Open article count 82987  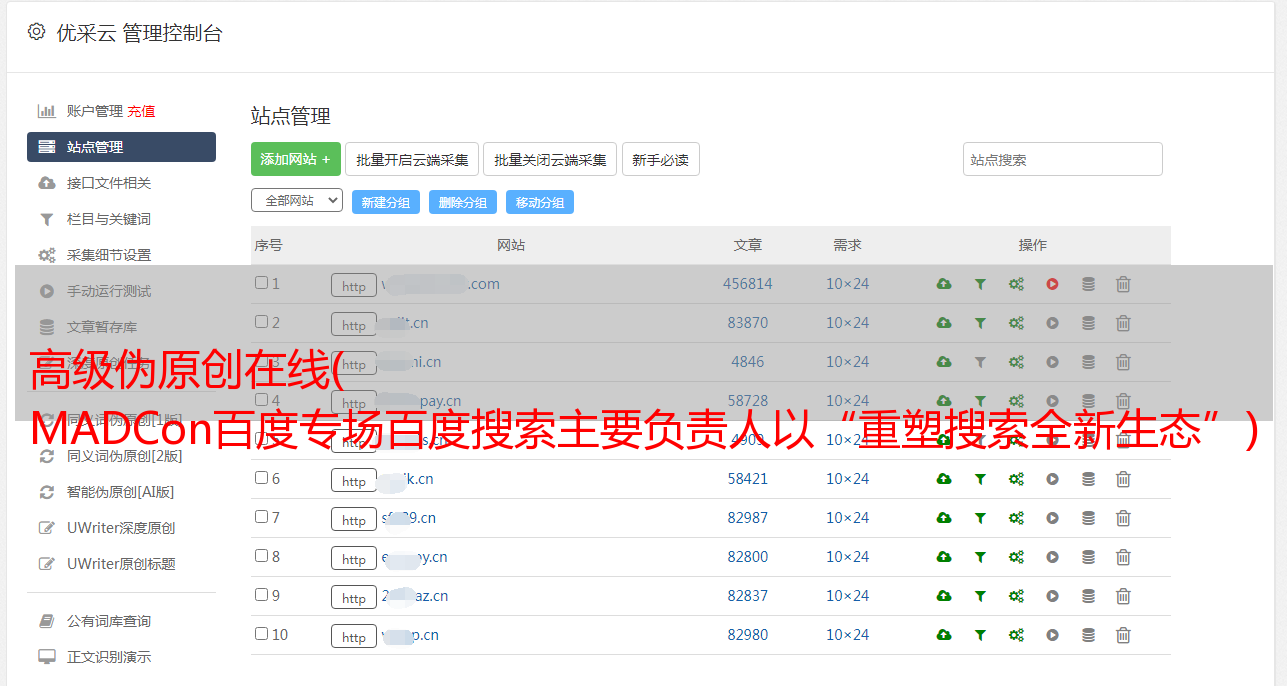(748, 518)
